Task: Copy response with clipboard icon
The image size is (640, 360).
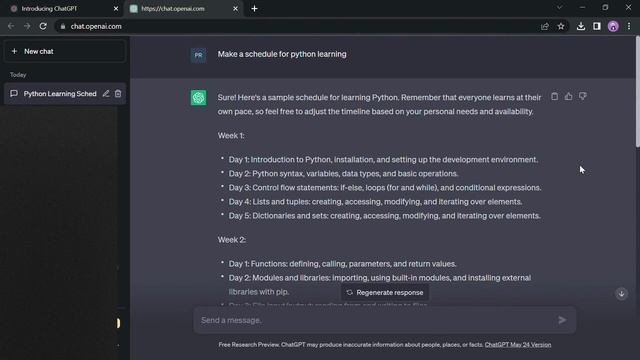Action: [554, 96]
